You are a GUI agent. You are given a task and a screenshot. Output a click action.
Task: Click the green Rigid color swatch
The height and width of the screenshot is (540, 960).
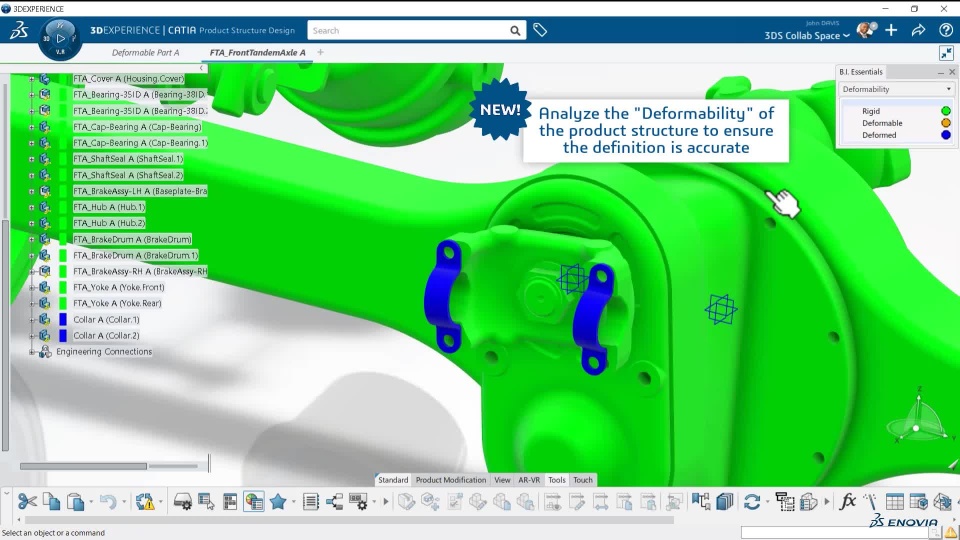[x=946, y=111]
